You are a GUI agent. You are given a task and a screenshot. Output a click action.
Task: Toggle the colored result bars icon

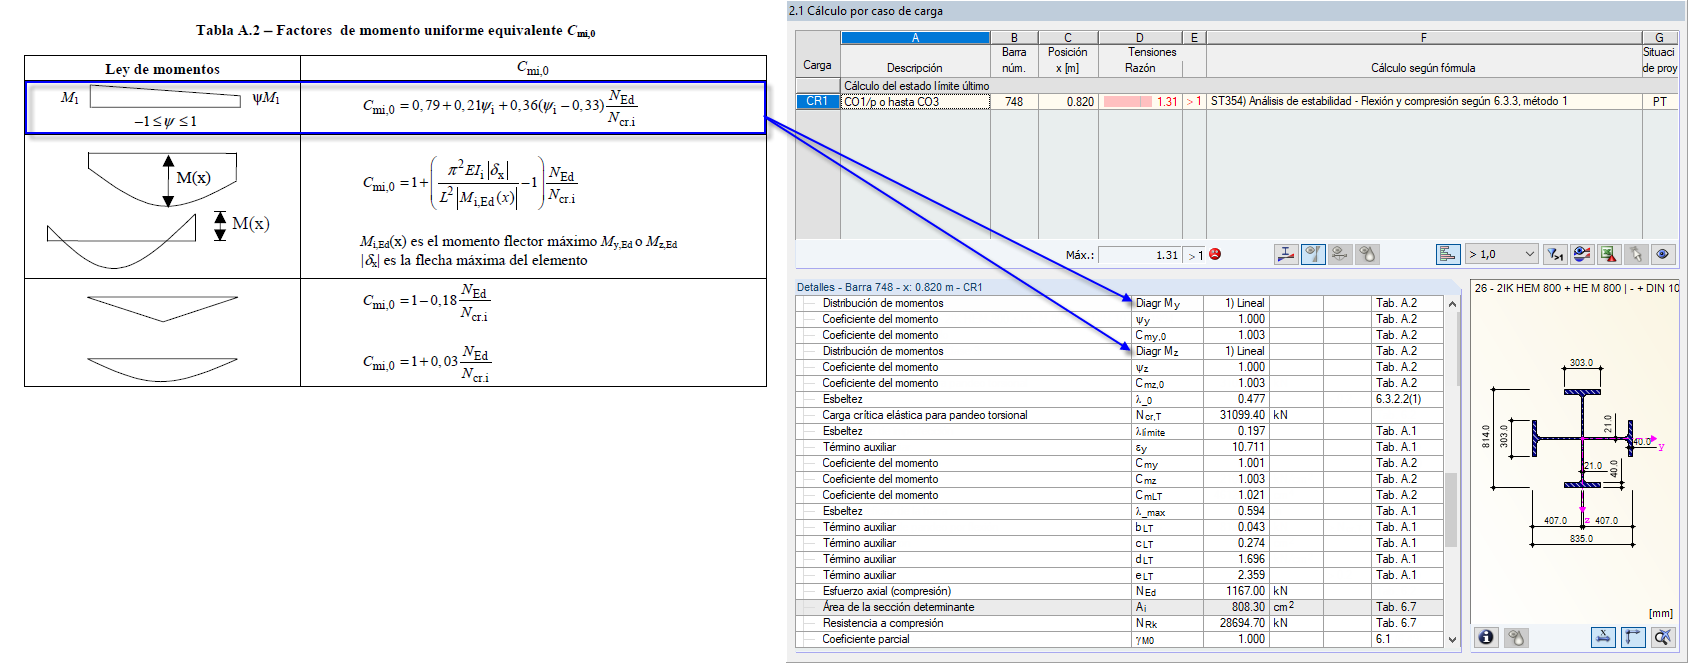point(1448,254)
